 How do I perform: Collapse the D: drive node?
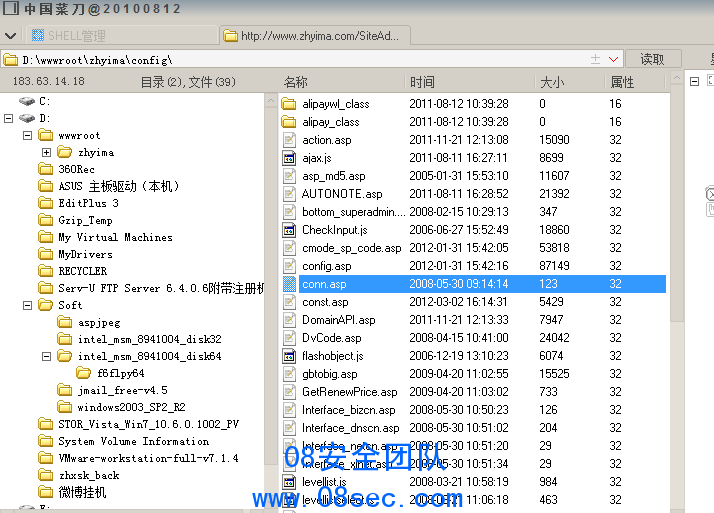point(9,118)
